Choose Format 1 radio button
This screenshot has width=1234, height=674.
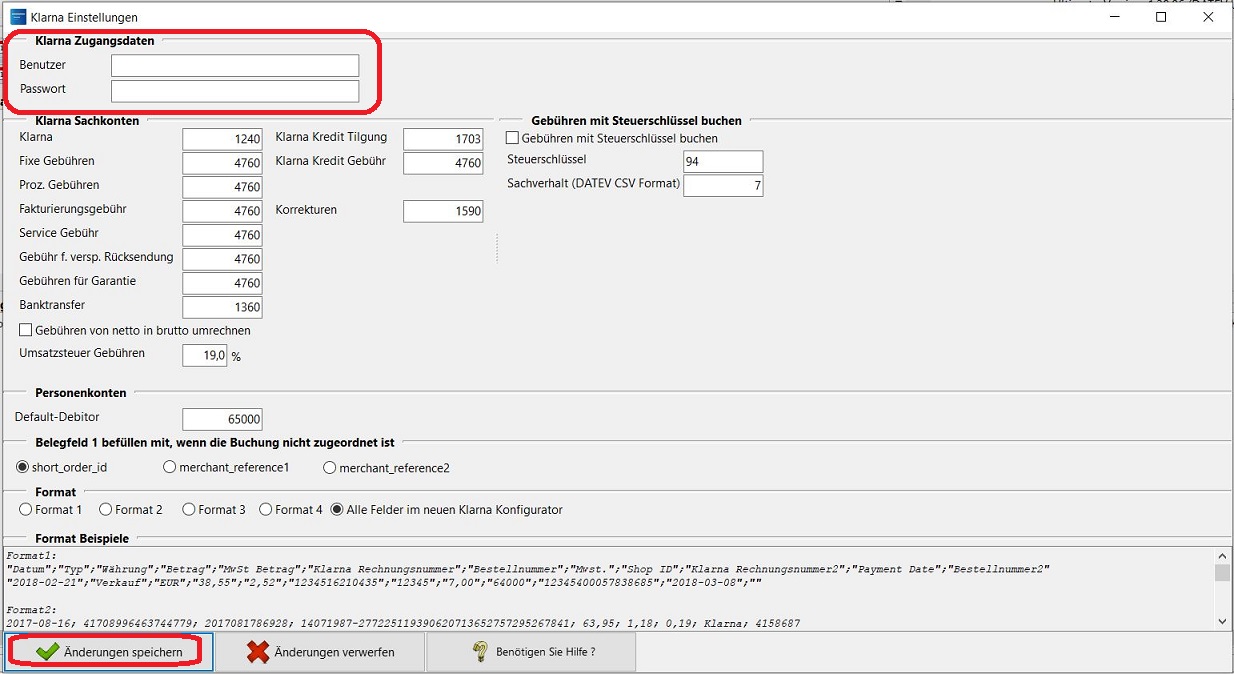coord(26,509)
